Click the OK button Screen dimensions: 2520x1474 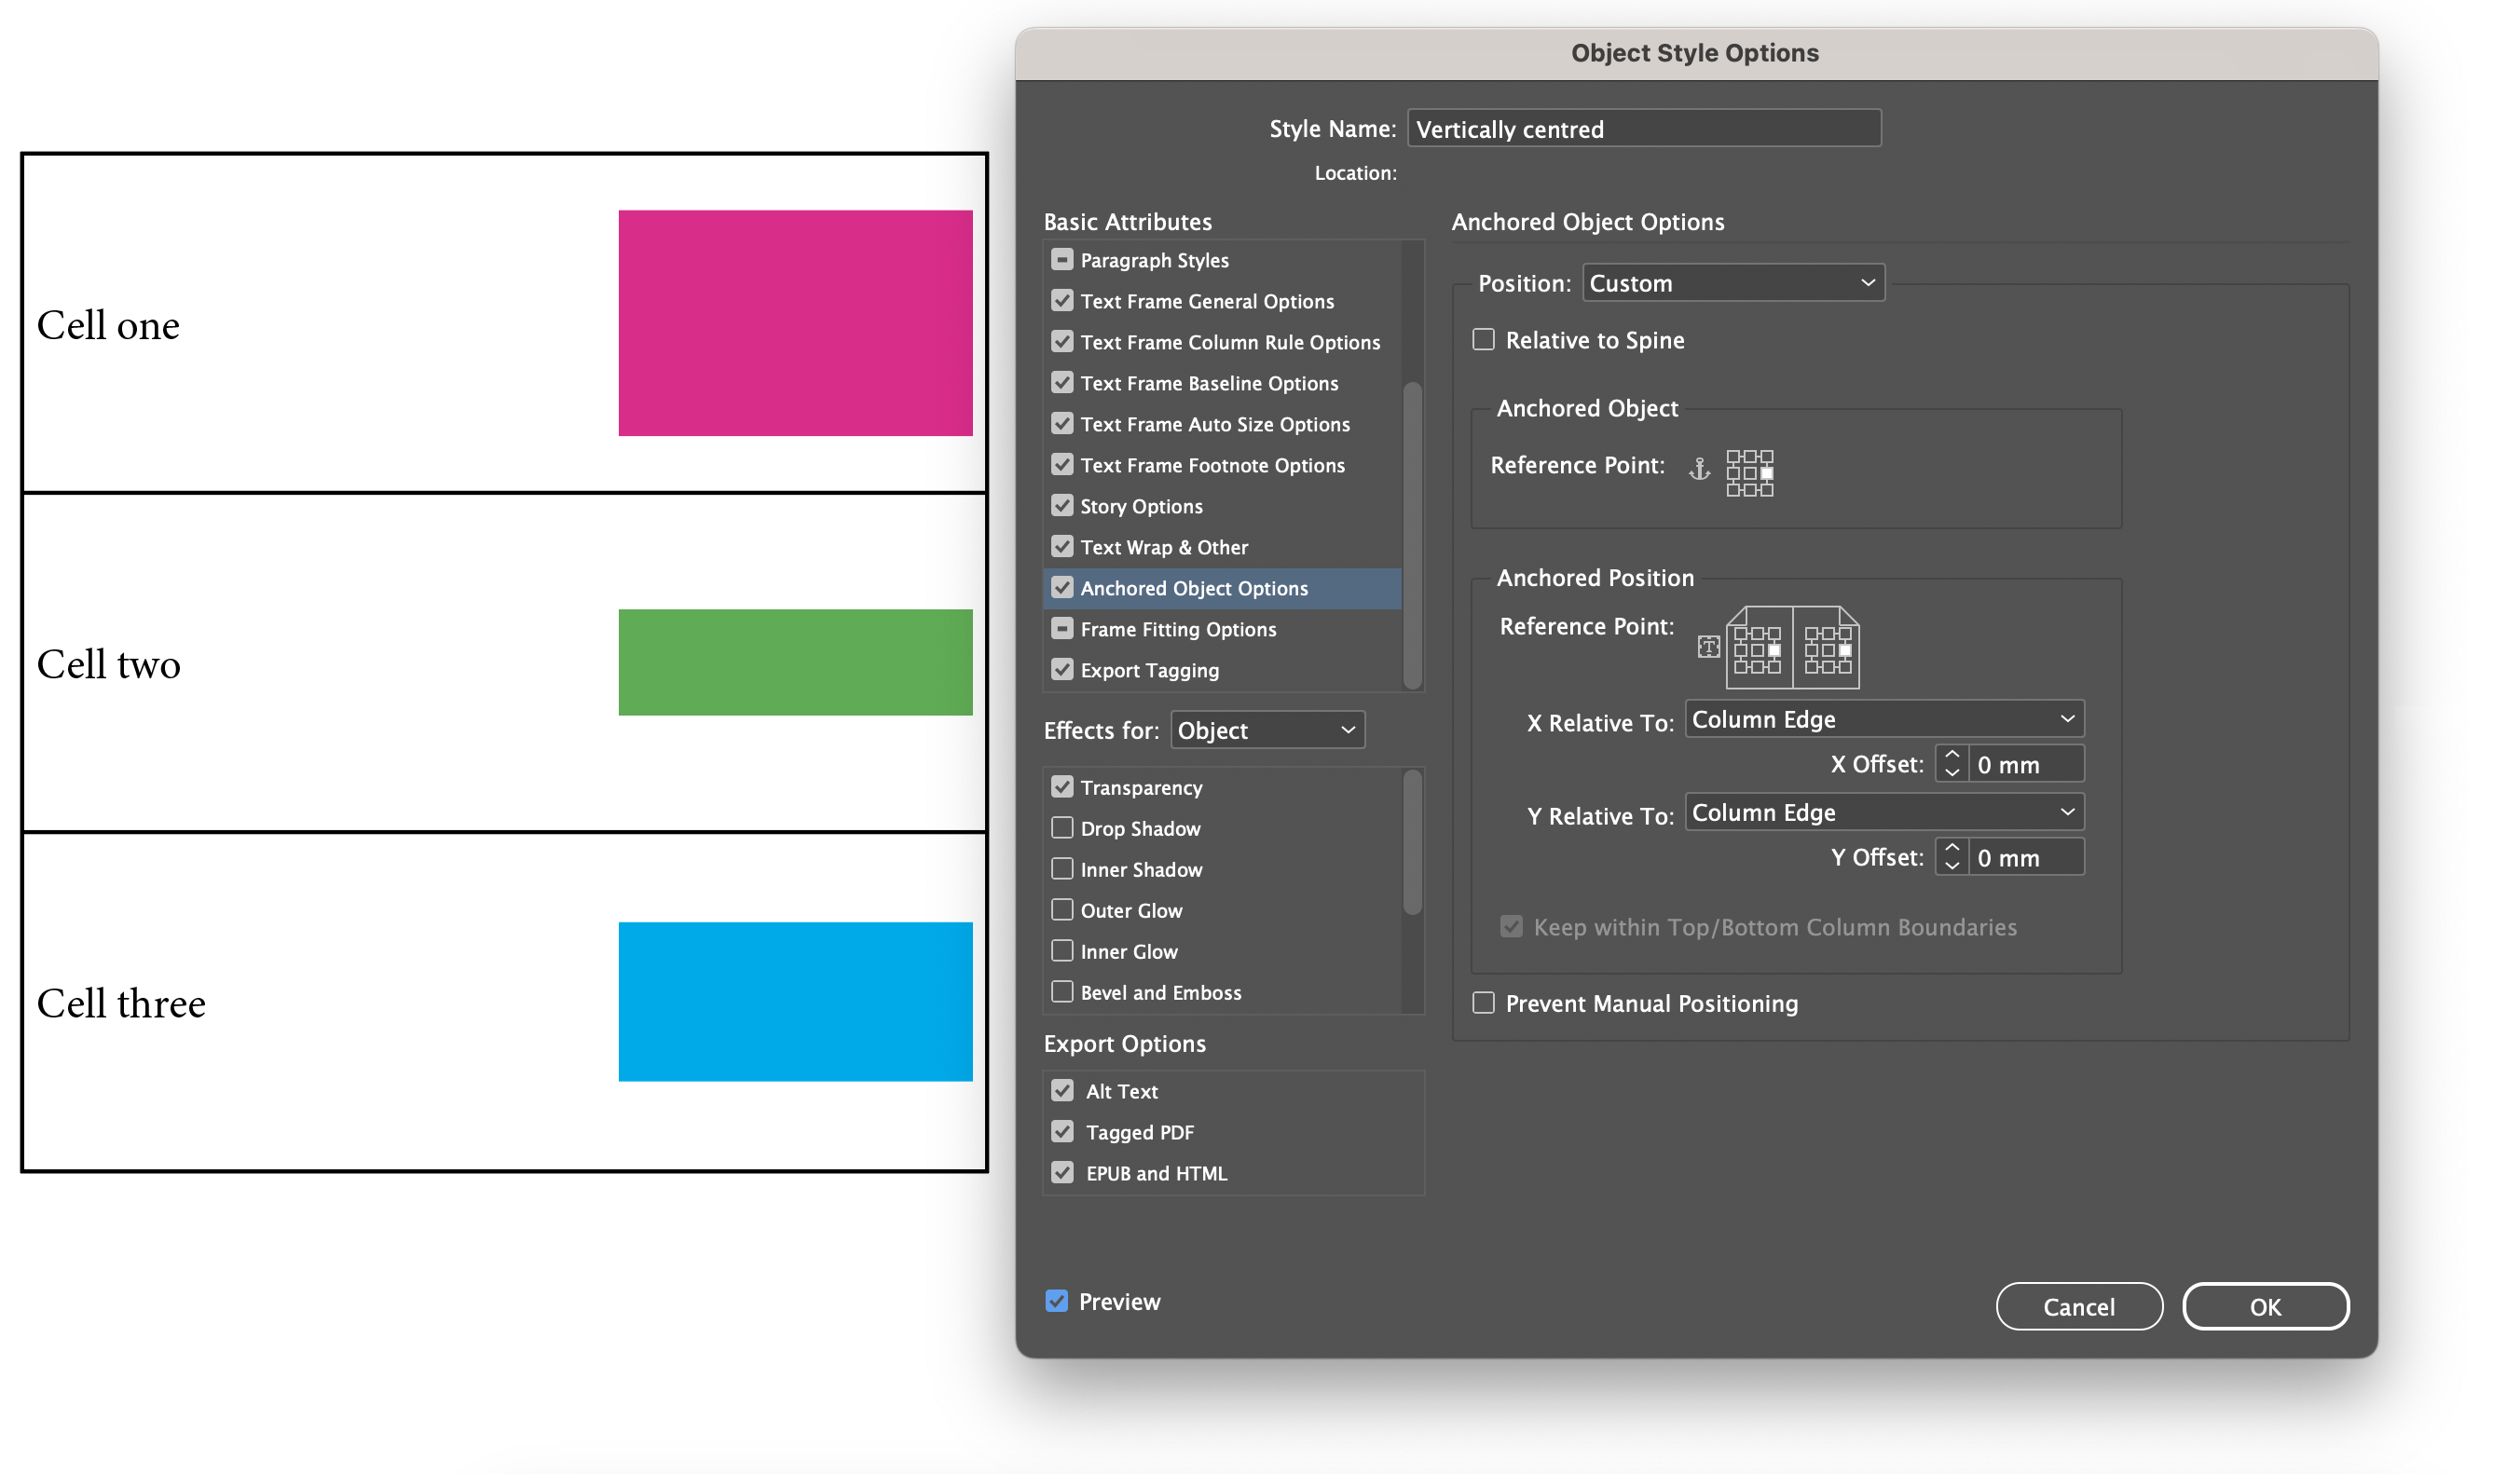pos(2265,1306)
